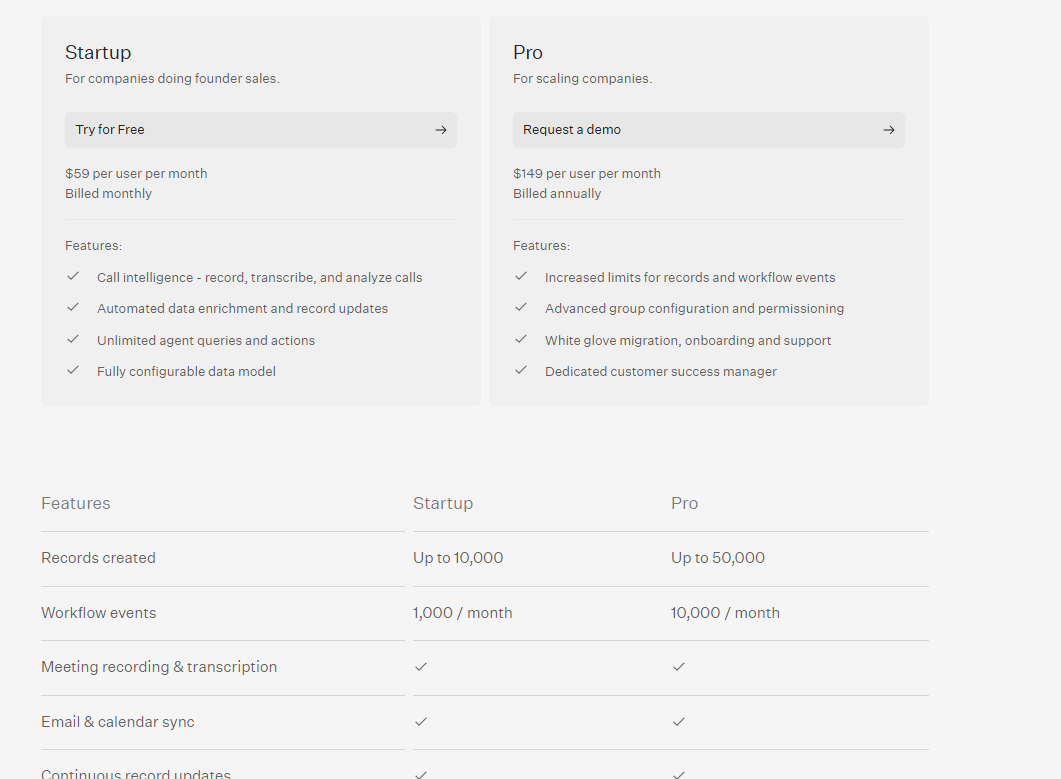This screenshot has width=1061, height=779.
Task: Click the checkmark beside Dedicated customer success manager
Action: click(521, 370)
